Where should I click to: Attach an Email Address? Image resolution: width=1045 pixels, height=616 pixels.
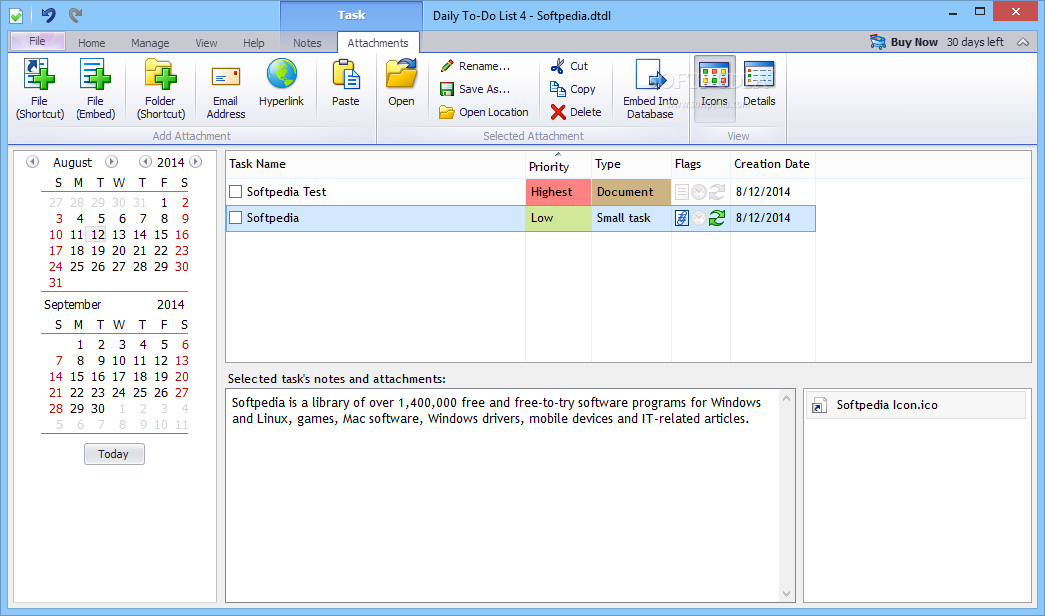(x=225, y=89)
